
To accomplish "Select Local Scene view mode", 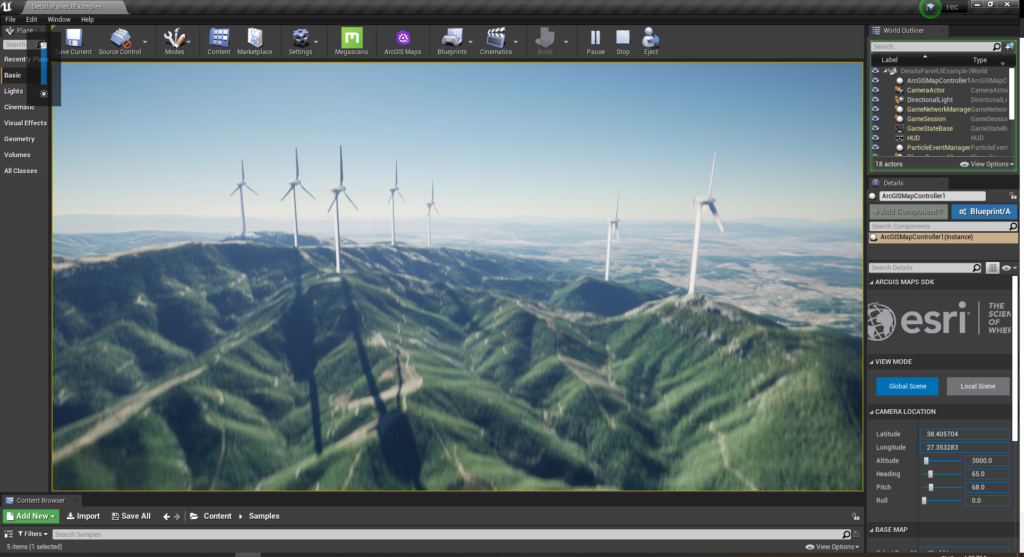I will tap(978, 386).
